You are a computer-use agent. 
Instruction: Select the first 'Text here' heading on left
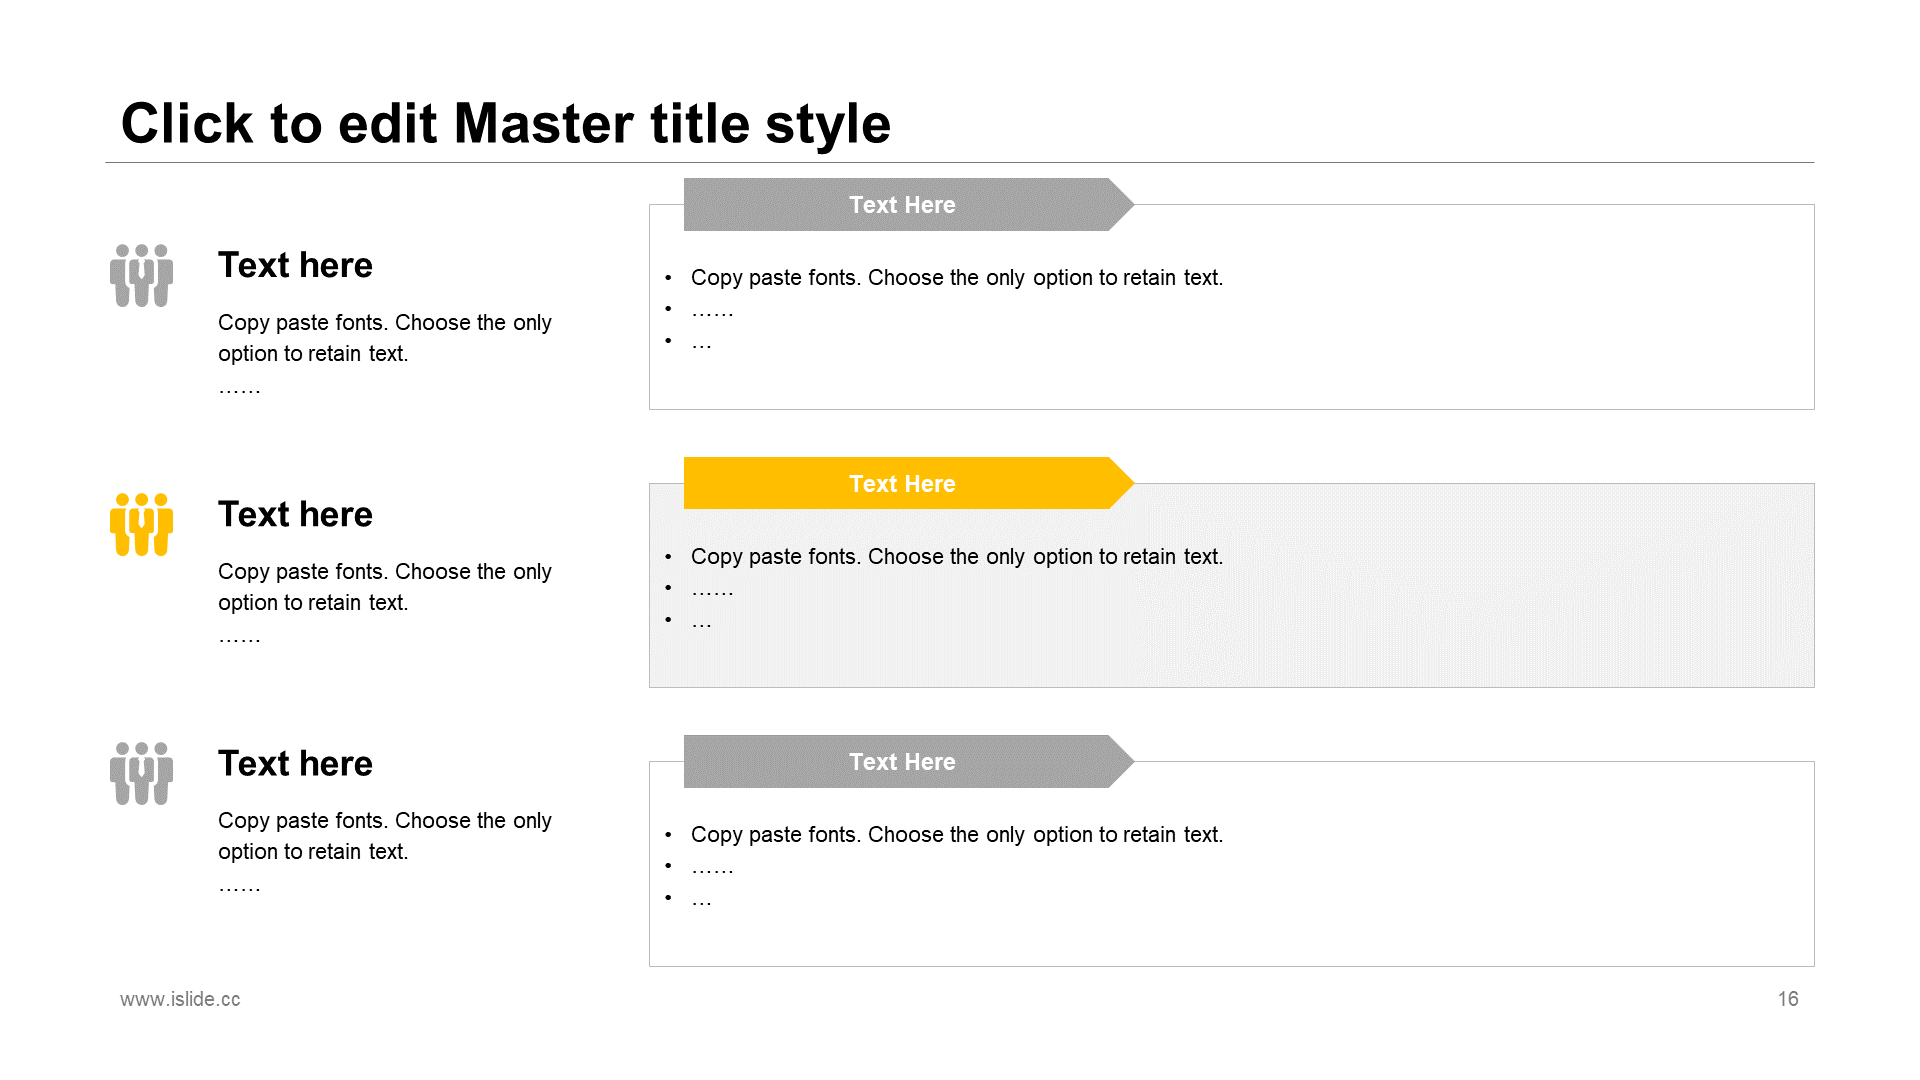coord(295,265)
